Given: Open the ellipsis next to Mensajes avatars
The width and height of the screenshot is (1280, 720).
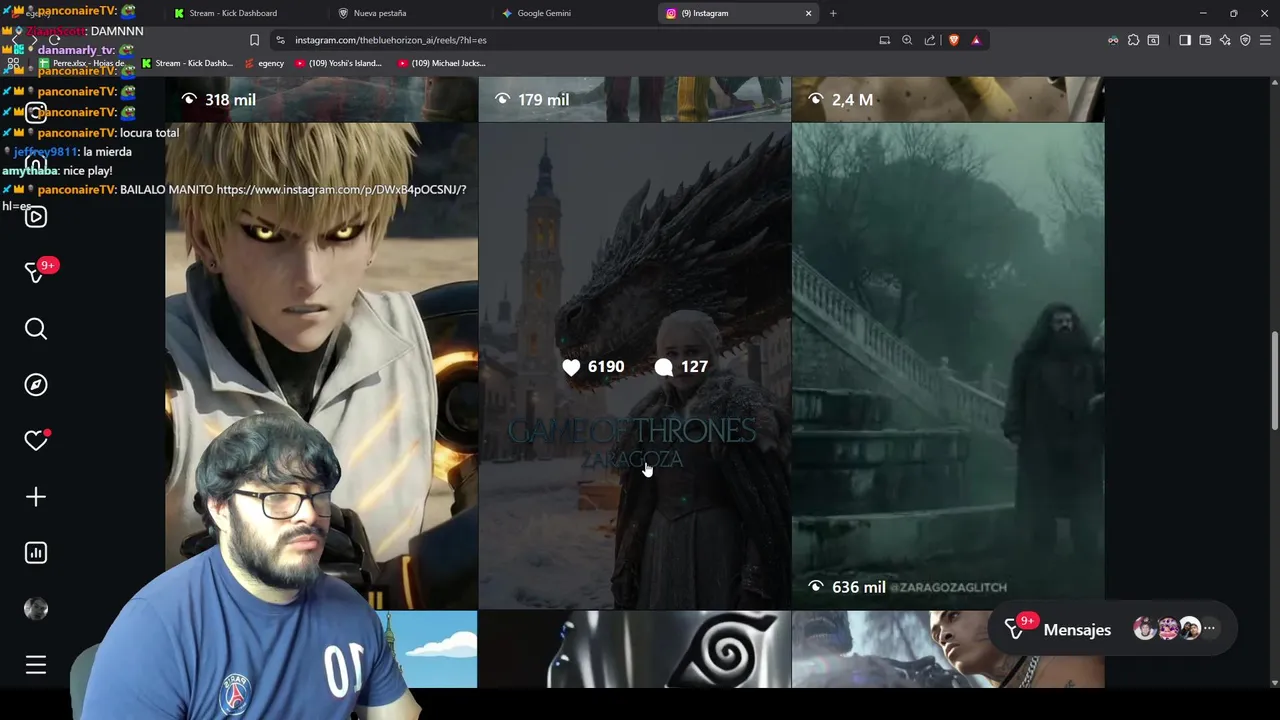Looking at the screenshot, I should (1209, 629).
